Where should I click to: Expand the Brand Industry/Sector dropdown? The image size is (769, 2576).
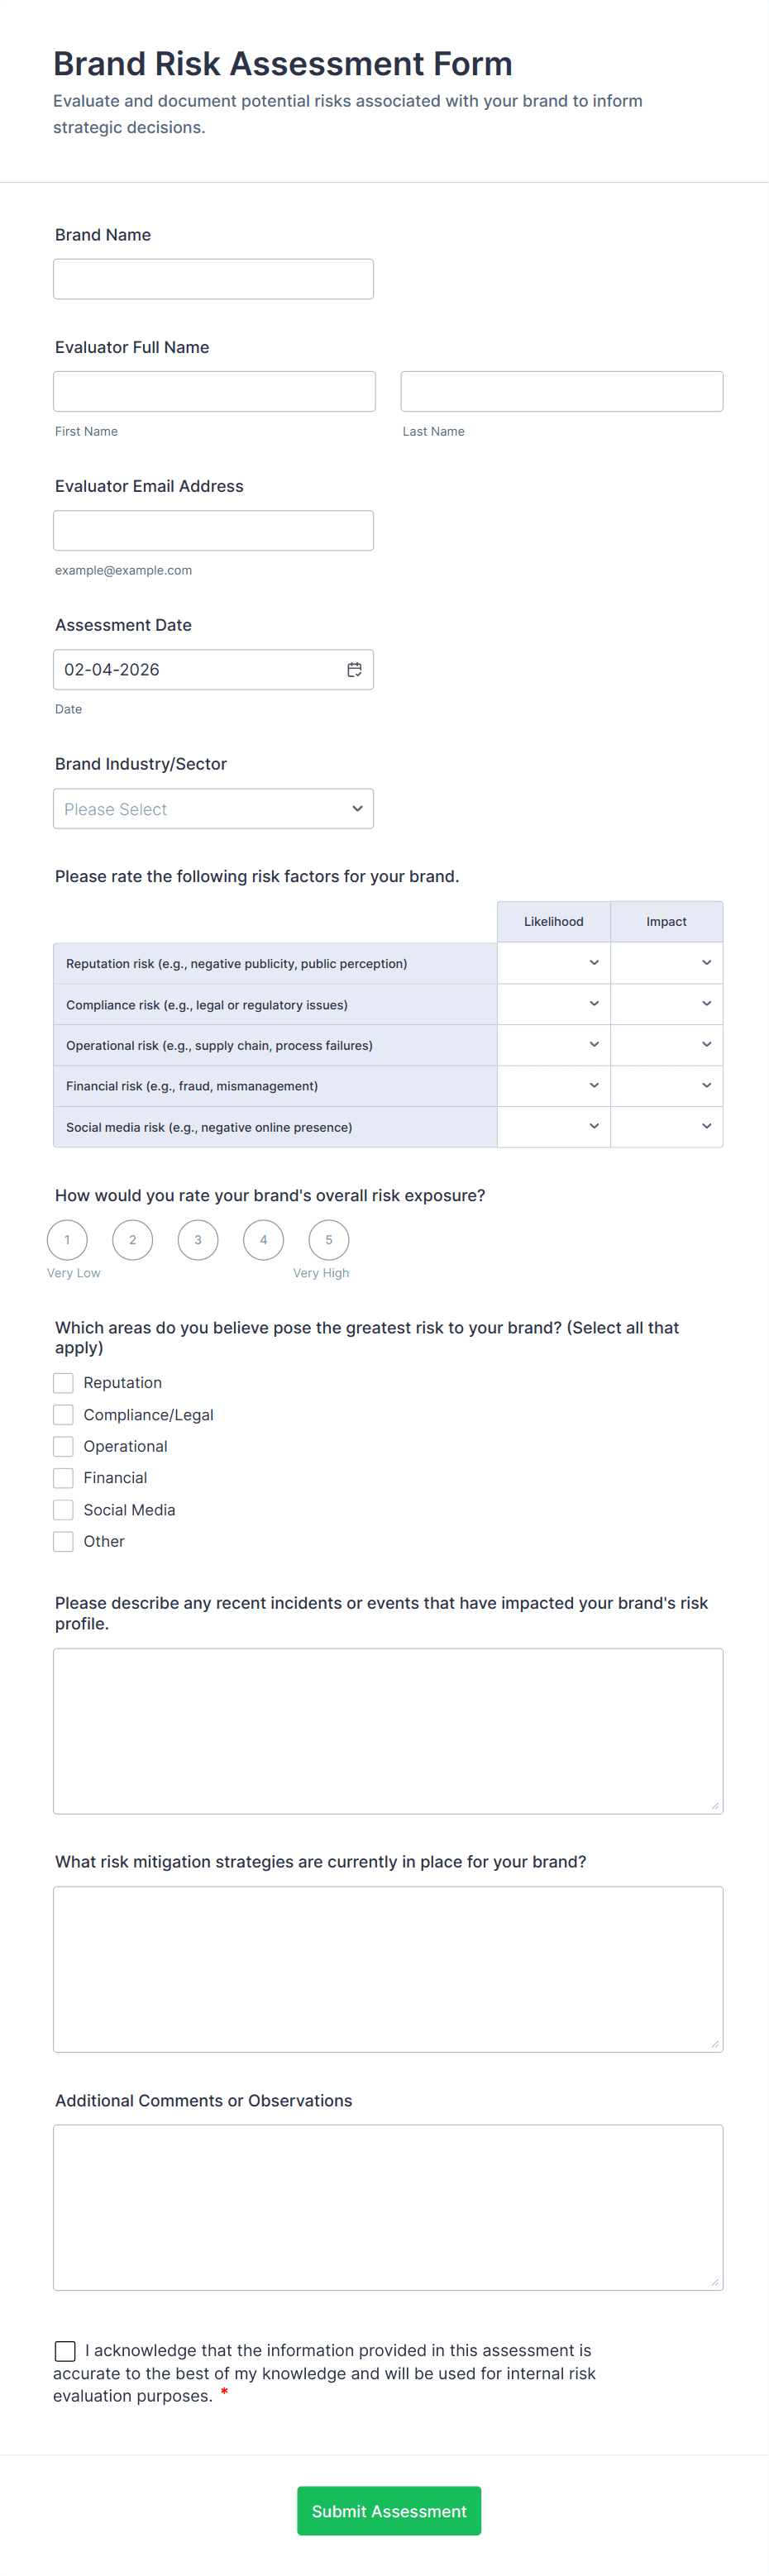[x=213, y=809]
